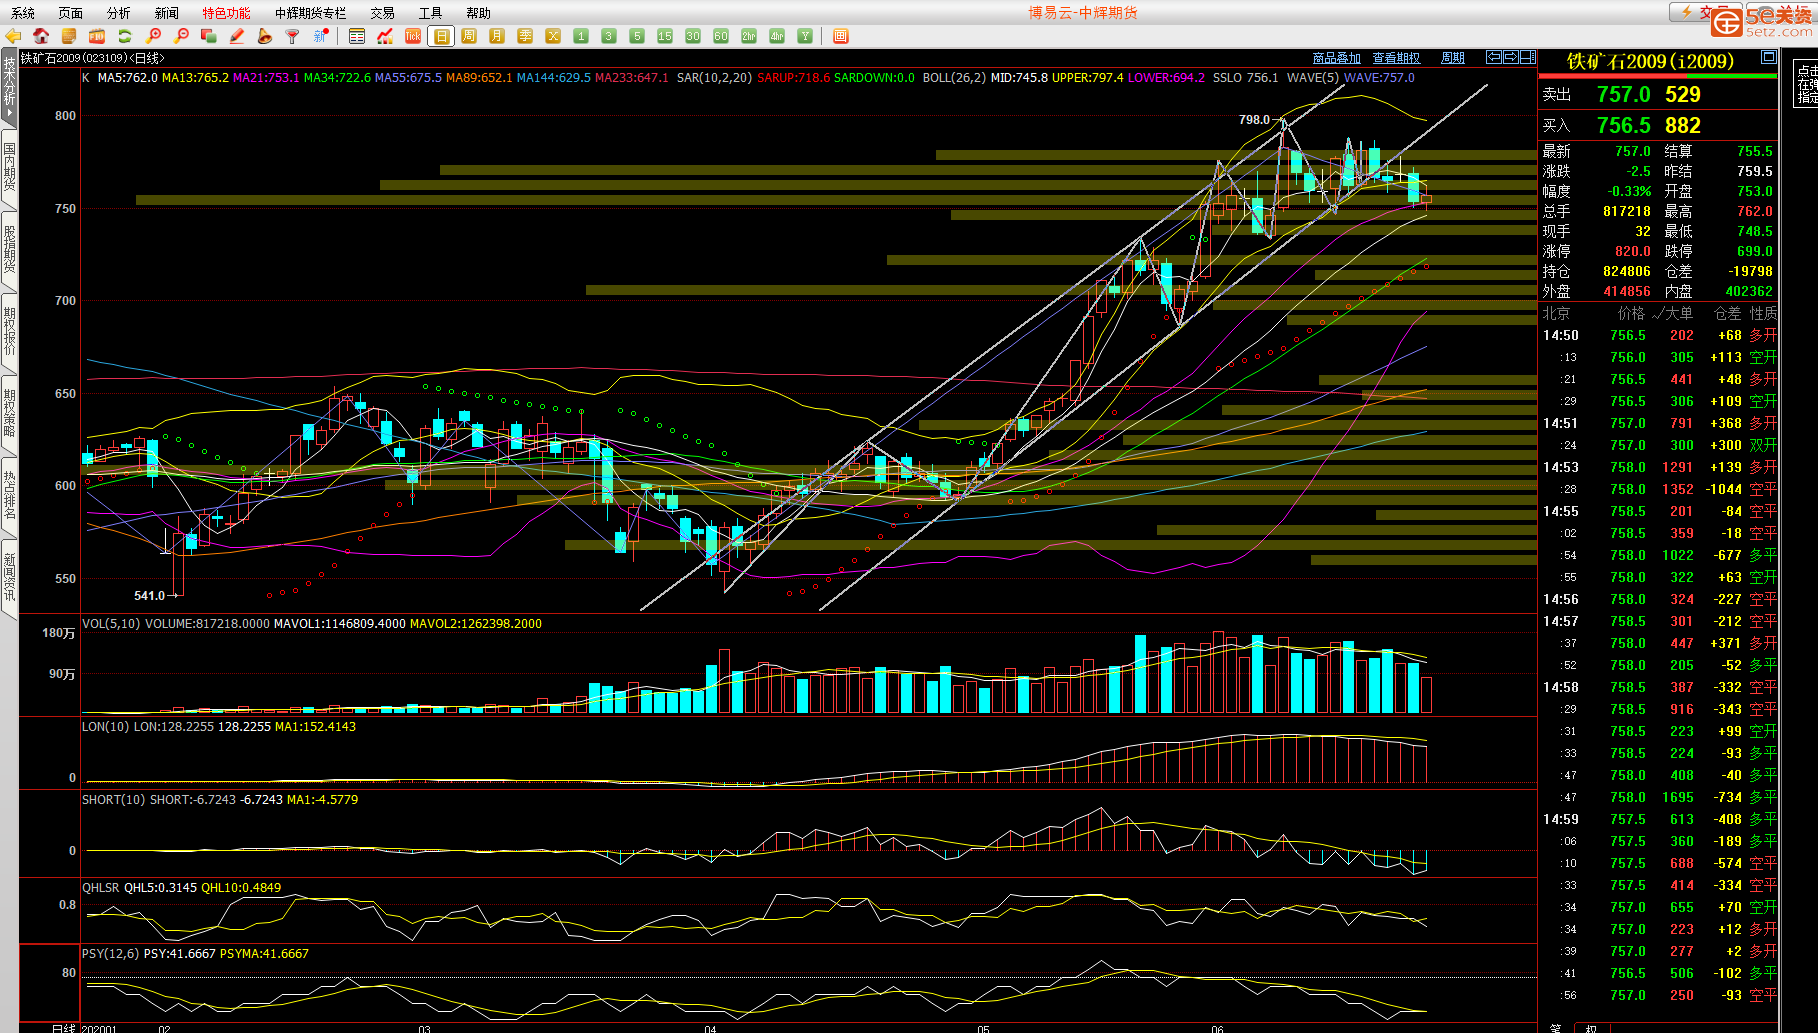Toggle quarterly 季 period button
Screen dimensions: 1818x1033
tap(525, 36)
